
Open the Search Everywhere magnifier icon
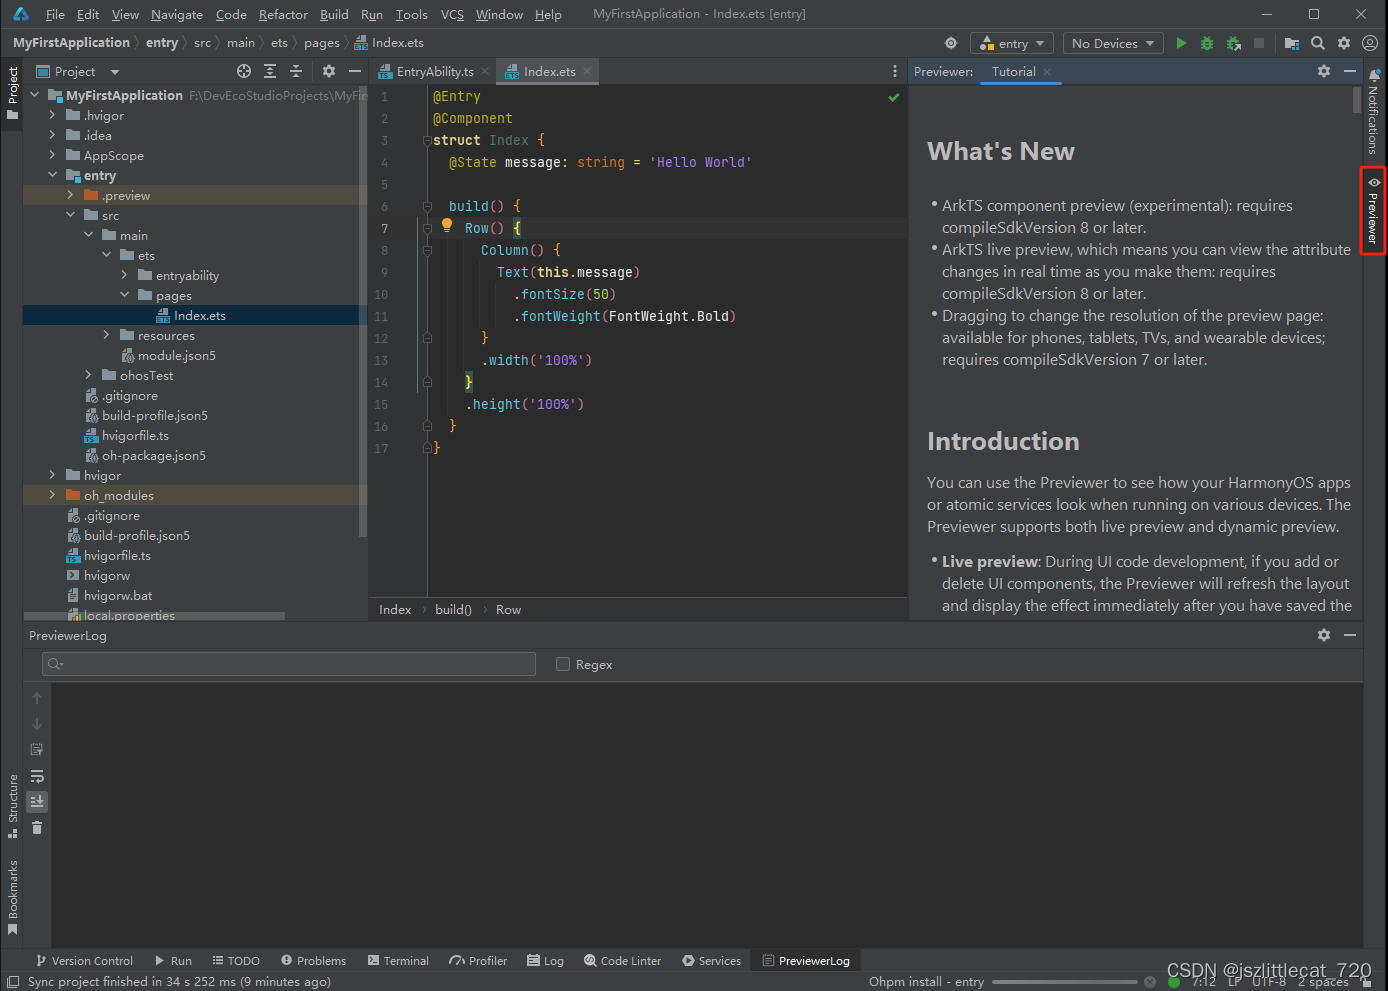tap(1318, 43)
